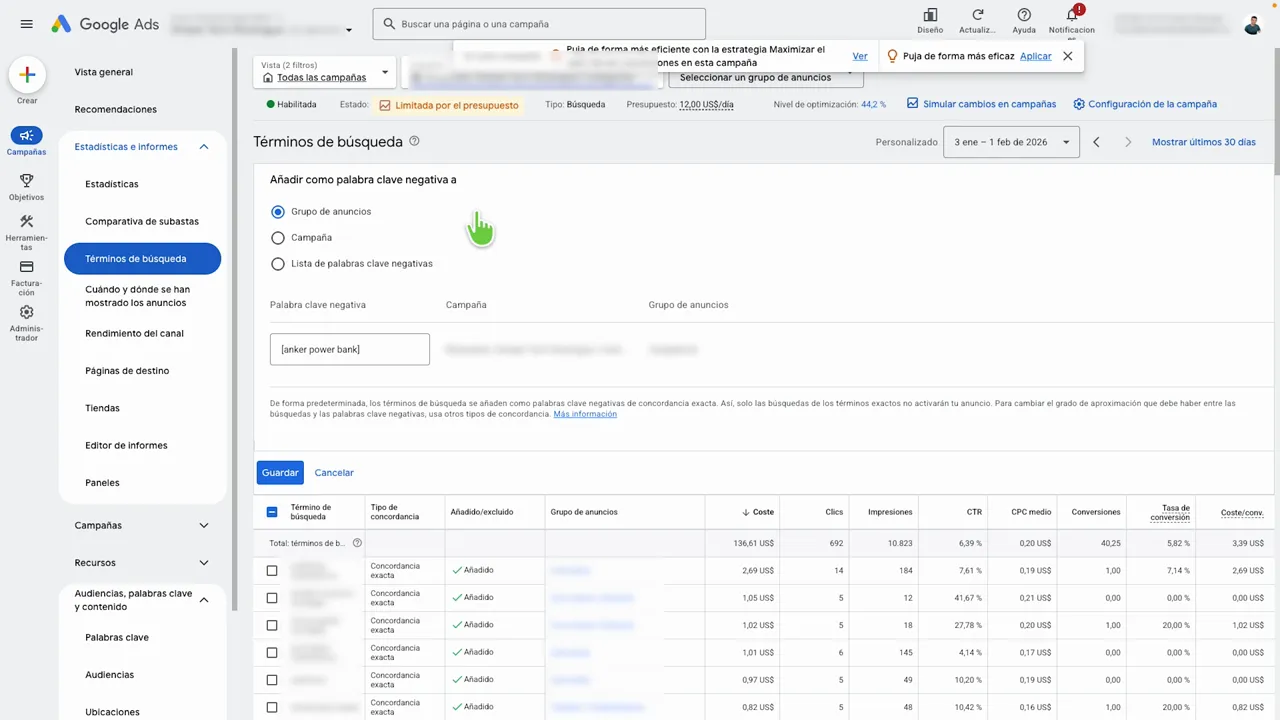1280x720 pixels.
Task: Open Recomendaciones in sidebar
Action: point(116,109)
